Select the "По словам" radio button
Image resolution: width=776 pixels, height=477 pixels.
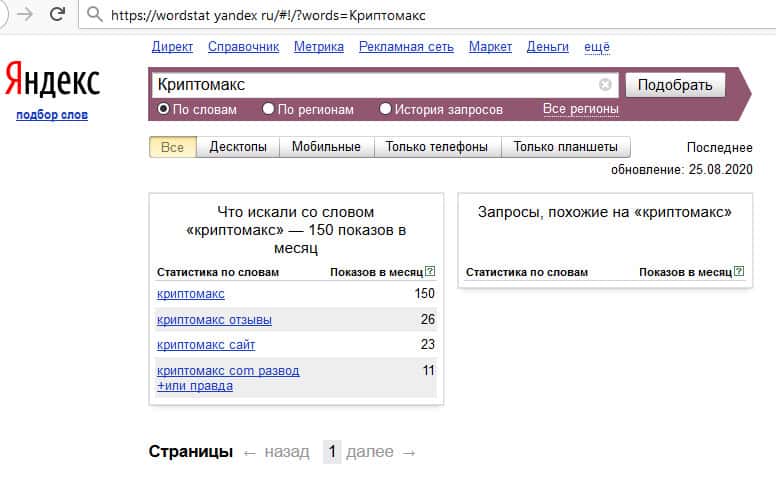[164, 109]
